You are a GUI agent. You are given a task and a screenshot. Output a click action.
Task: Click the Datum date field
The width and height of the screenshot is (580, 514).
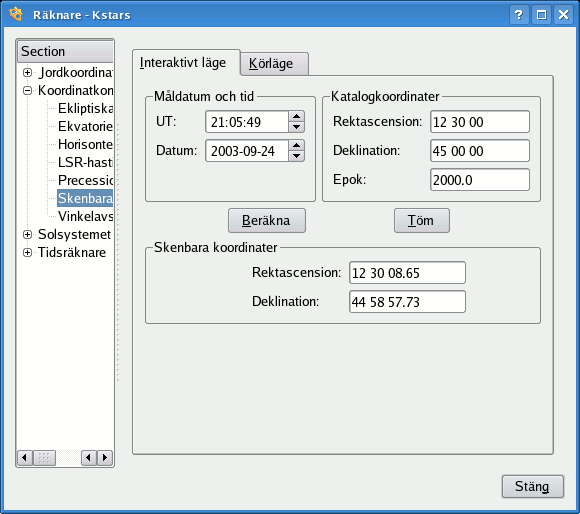click(247, 151)
